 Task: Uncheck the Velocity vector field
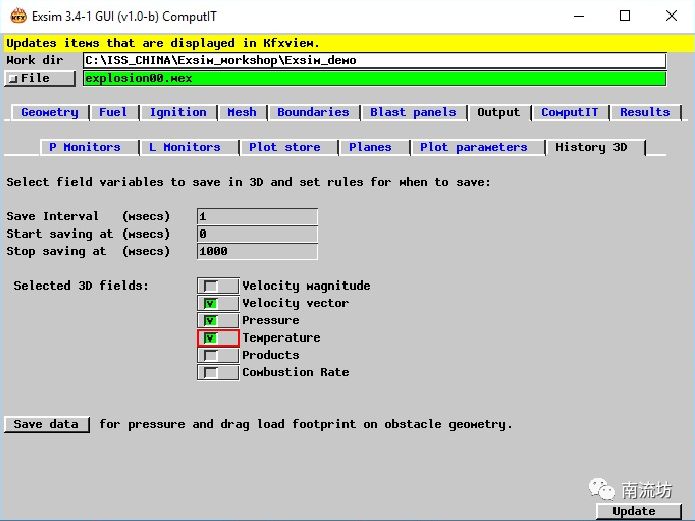[x=218, y=303]
